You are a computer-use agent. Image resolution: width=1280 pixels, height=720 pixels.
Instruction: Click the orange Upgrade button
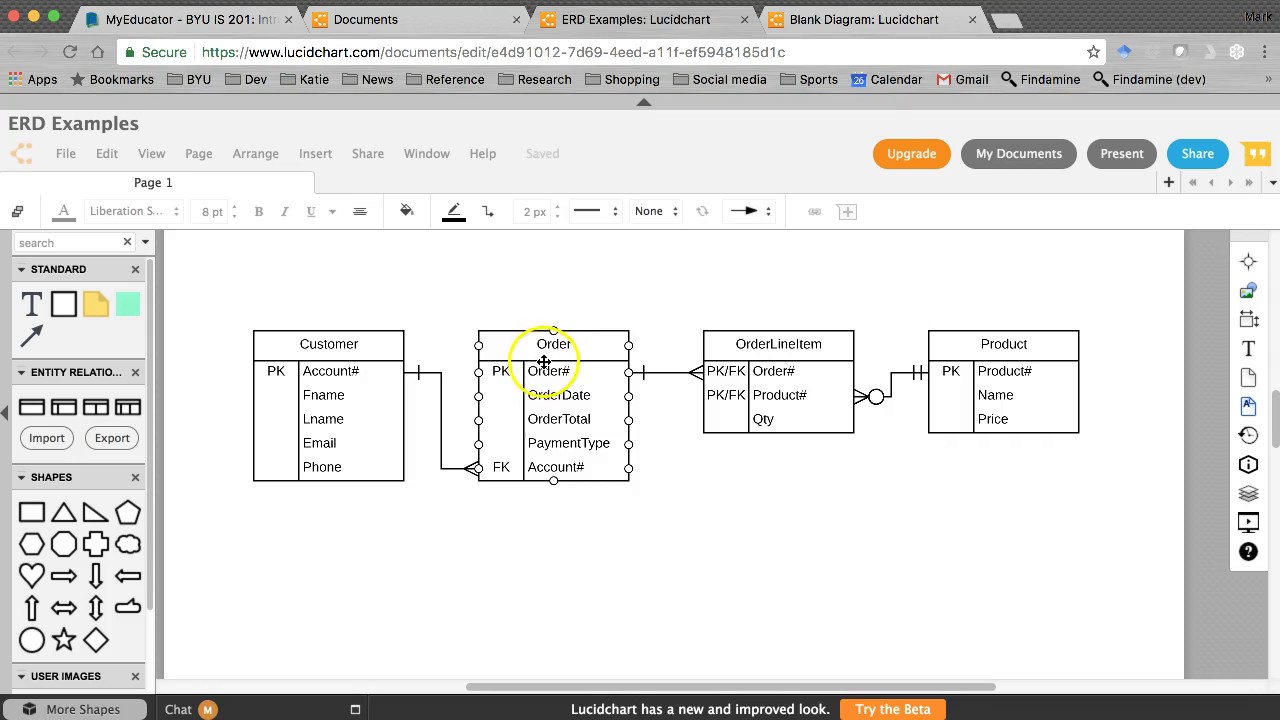[911, 153]
